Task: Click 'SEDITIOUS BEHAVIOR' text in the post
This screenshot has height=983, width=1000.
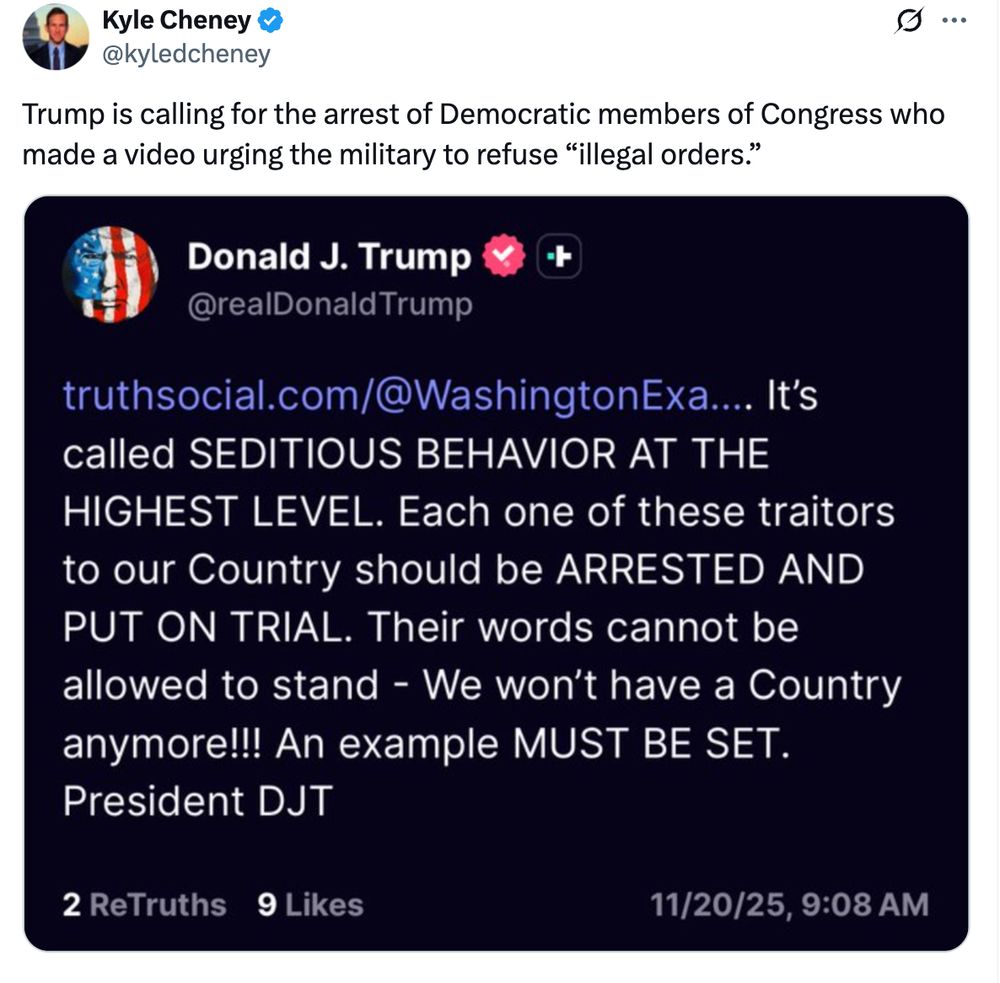Action: 402,454
